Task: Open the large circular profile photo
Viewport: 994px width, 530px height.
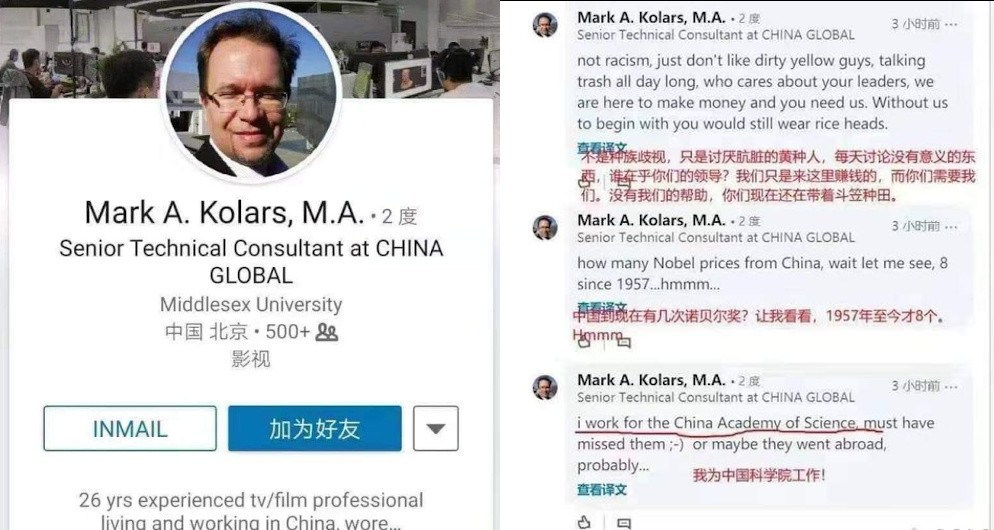Action: (250, 93)
